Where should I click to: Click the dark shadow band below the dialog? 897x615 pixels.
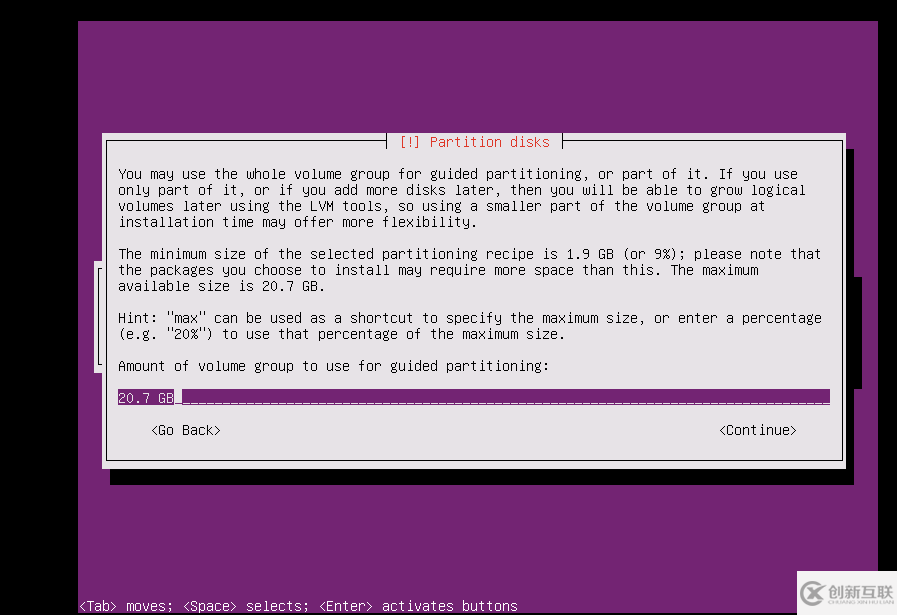[480, 478]
